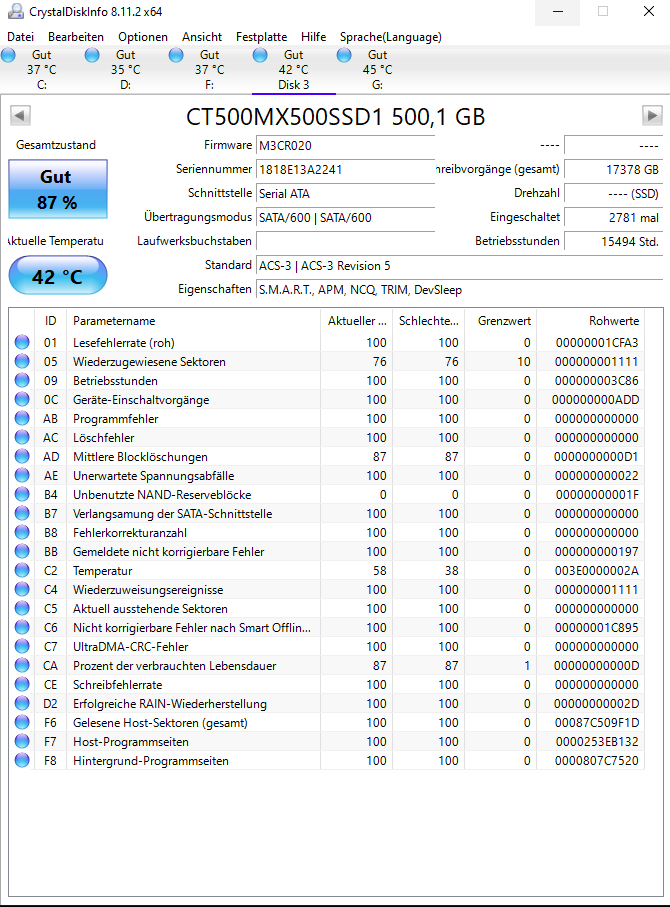Click the 2781 mal Eingeschaltet value
Image resolution: width=670 pixels, height=907 pixels.
[x=613, y=217]
